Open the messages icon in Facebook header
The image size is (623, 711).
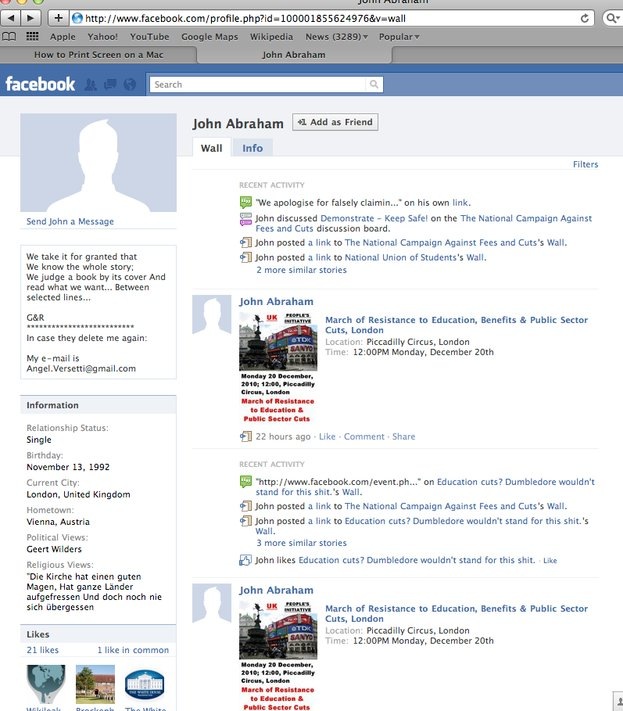[x=110, y=85]
